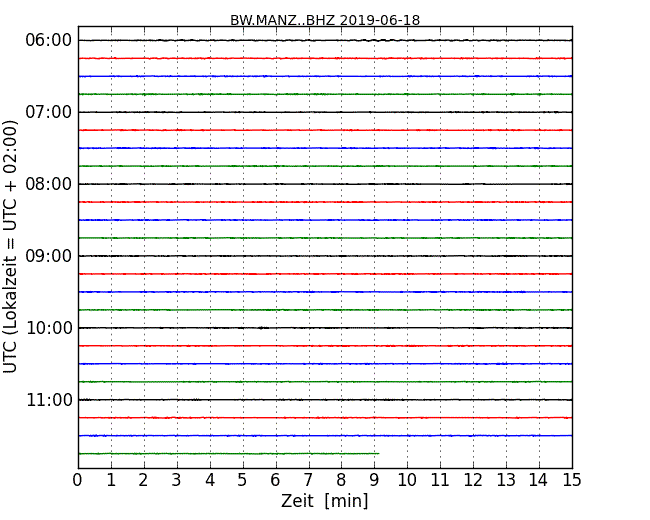This screenshot has width=650, height=520.
Task: Select the x-axis tick label 8
Action: tap(341, 480)
